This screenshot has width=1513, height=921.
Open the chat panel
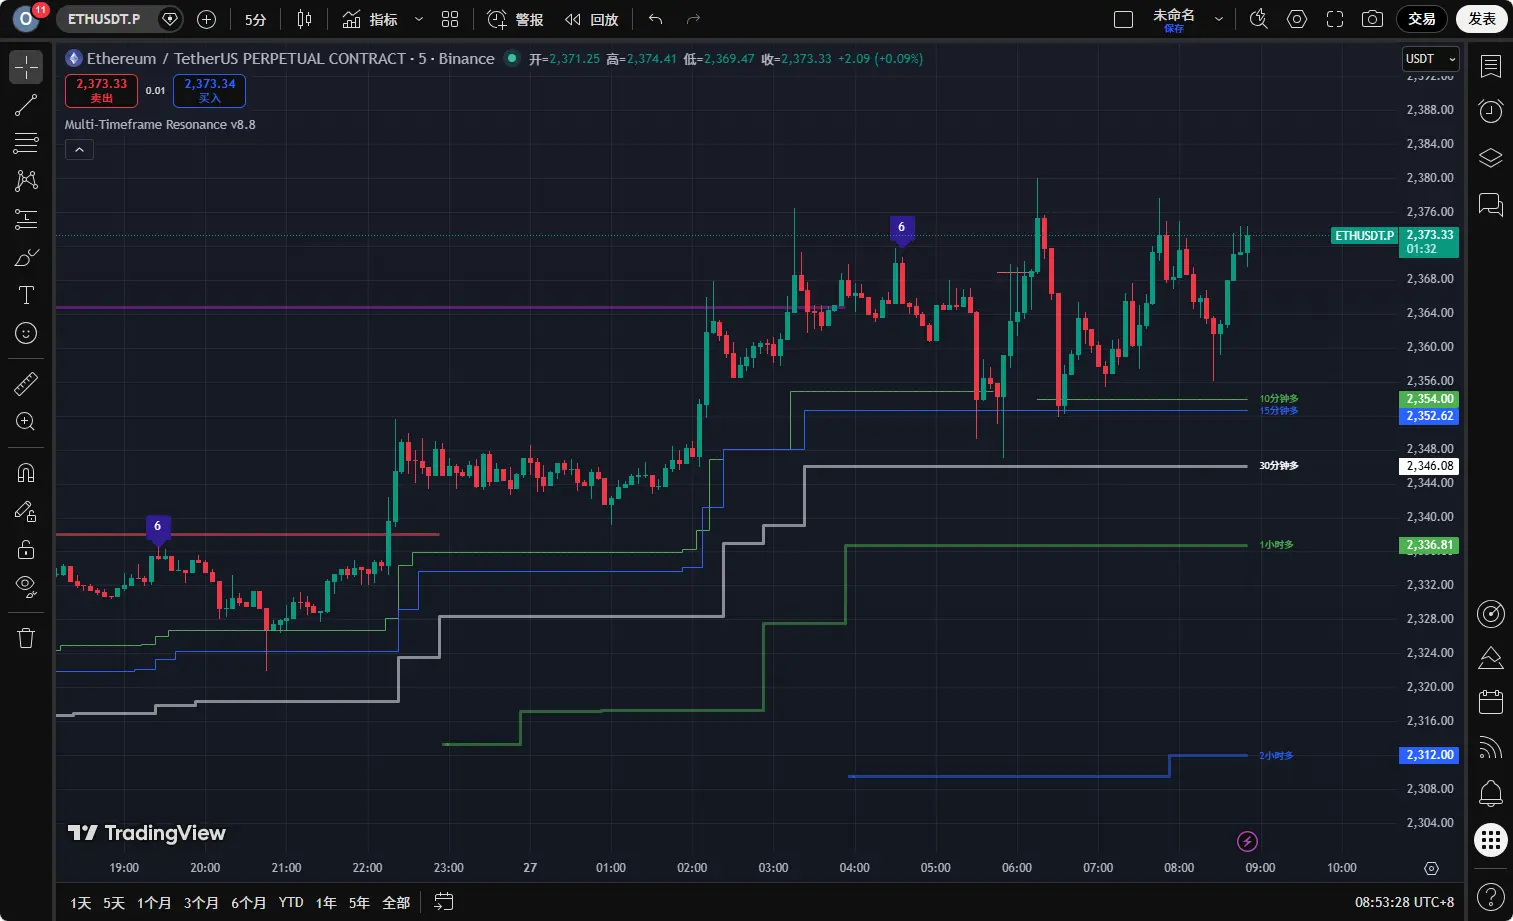(1491, 205)
